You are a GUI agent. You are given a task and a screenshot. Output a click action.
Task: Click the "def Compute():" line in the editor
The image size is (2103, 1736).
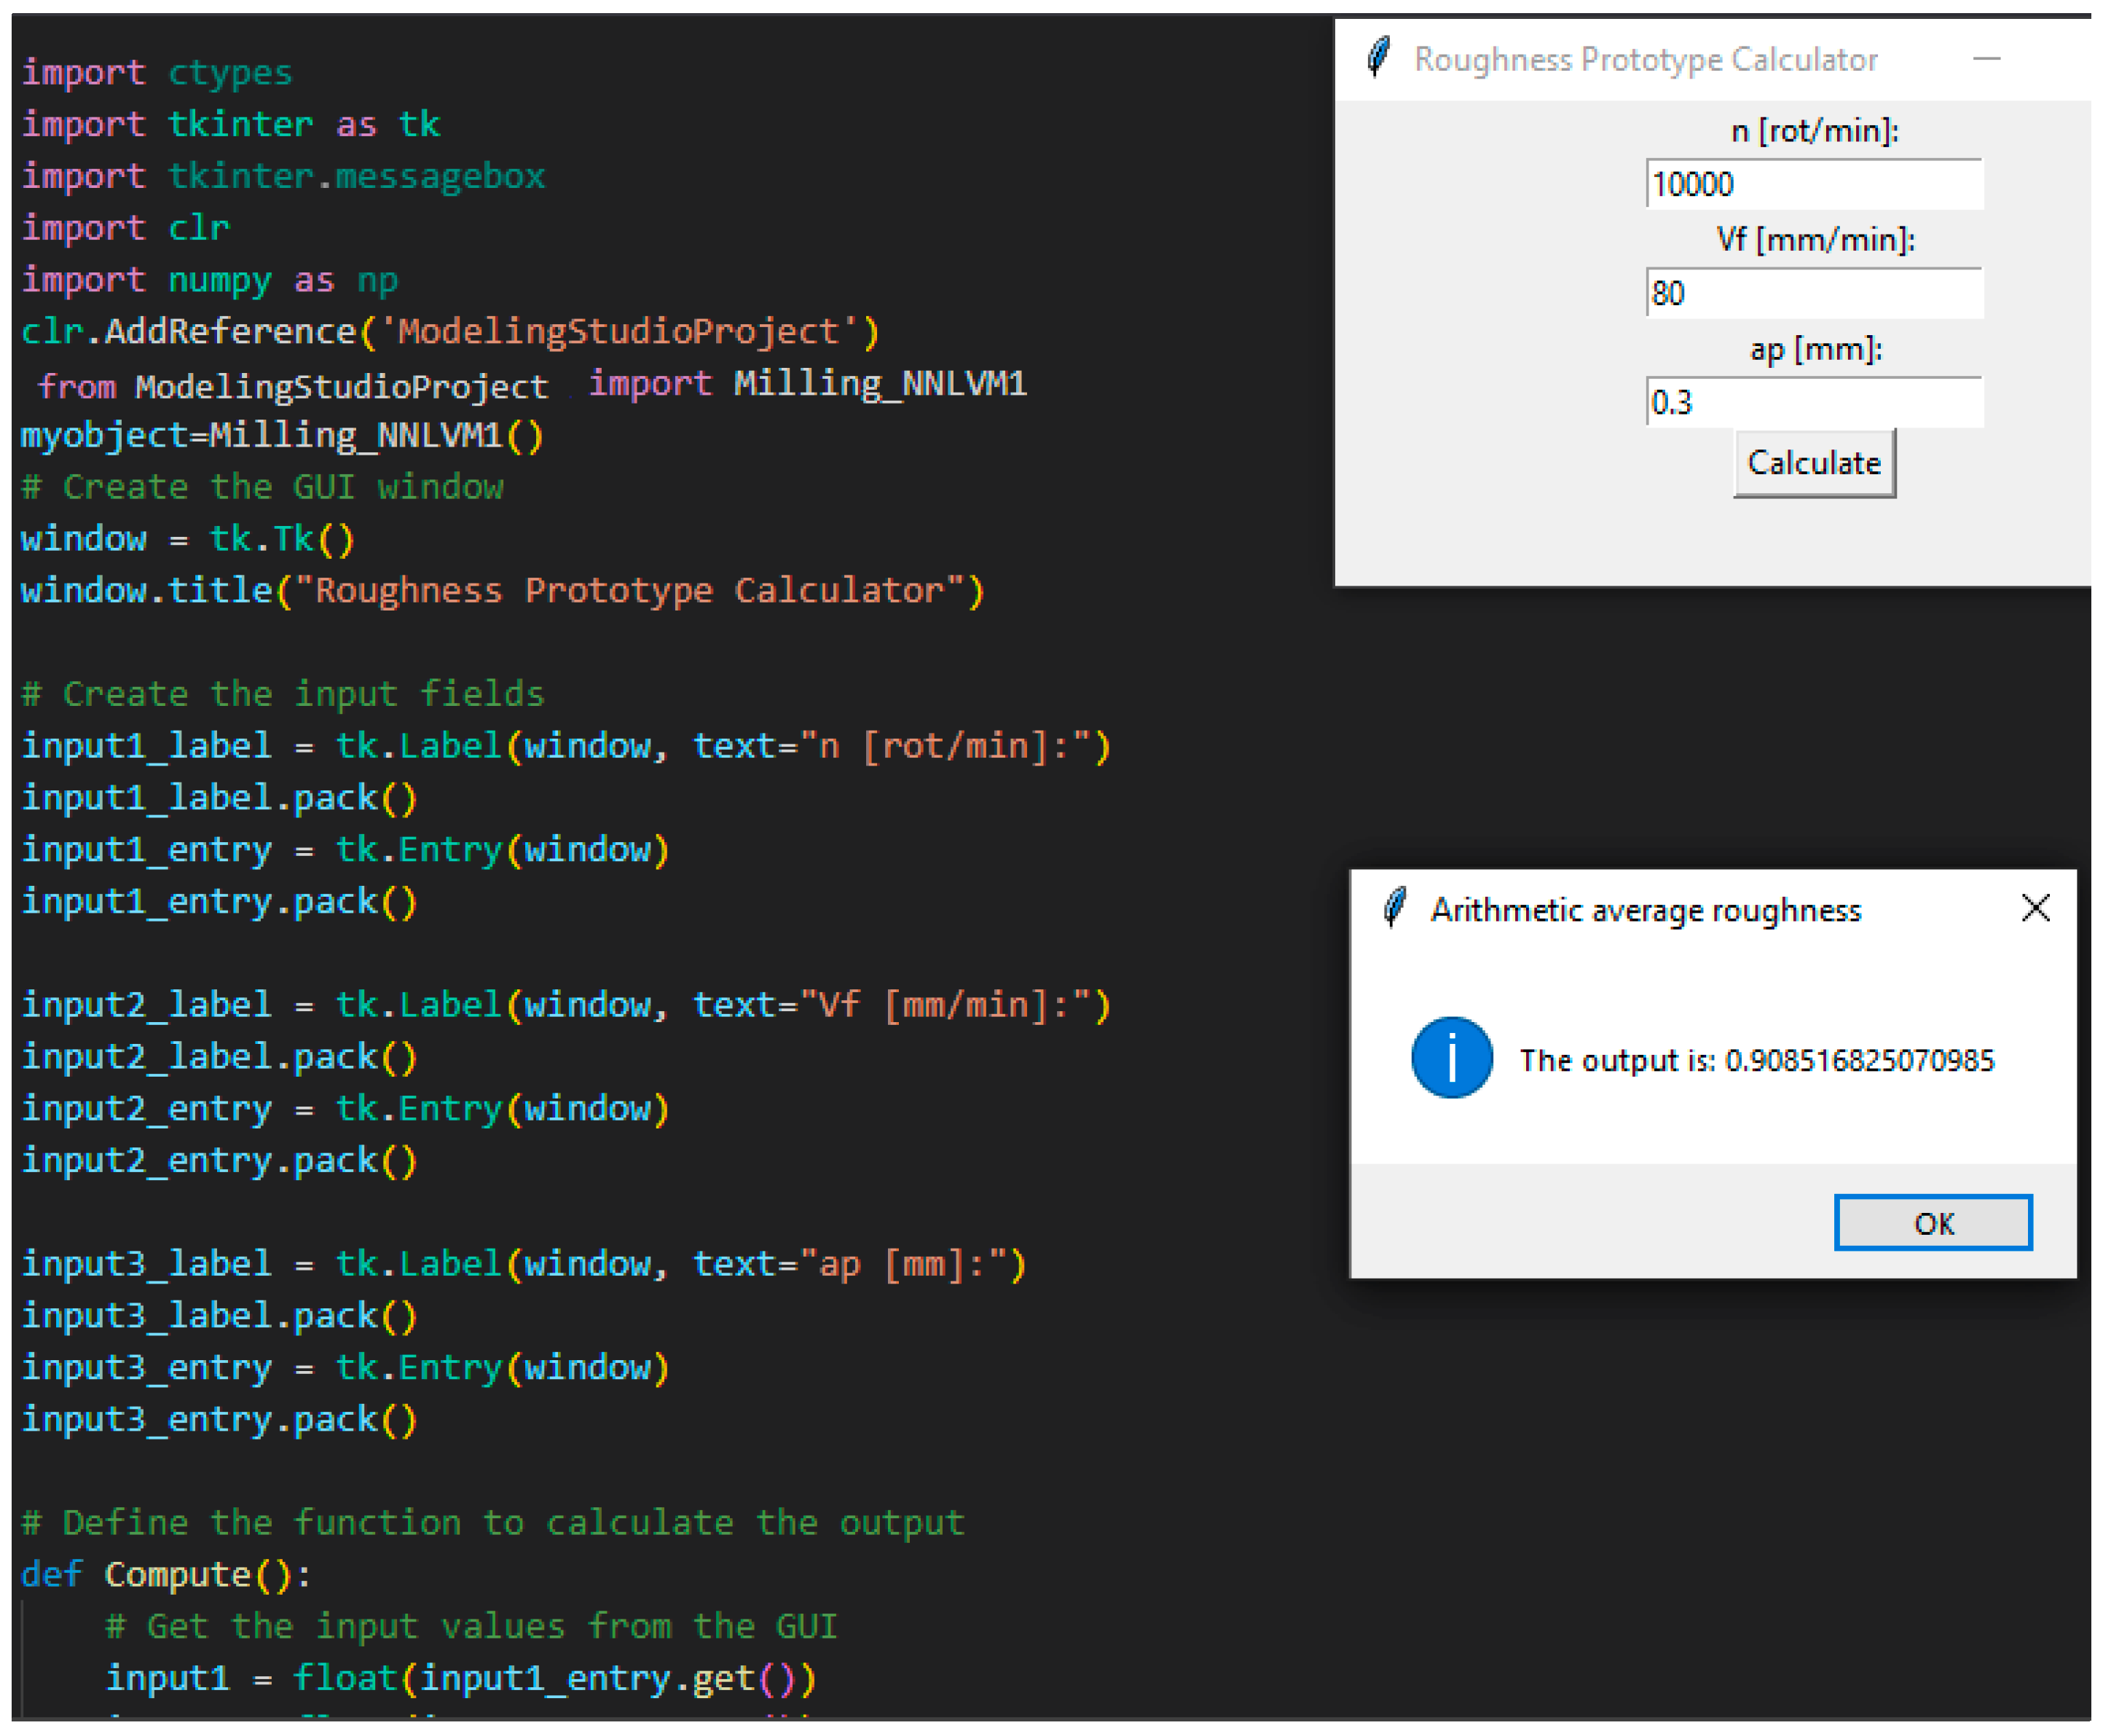pyautogui.click(x=166, y=1574)
